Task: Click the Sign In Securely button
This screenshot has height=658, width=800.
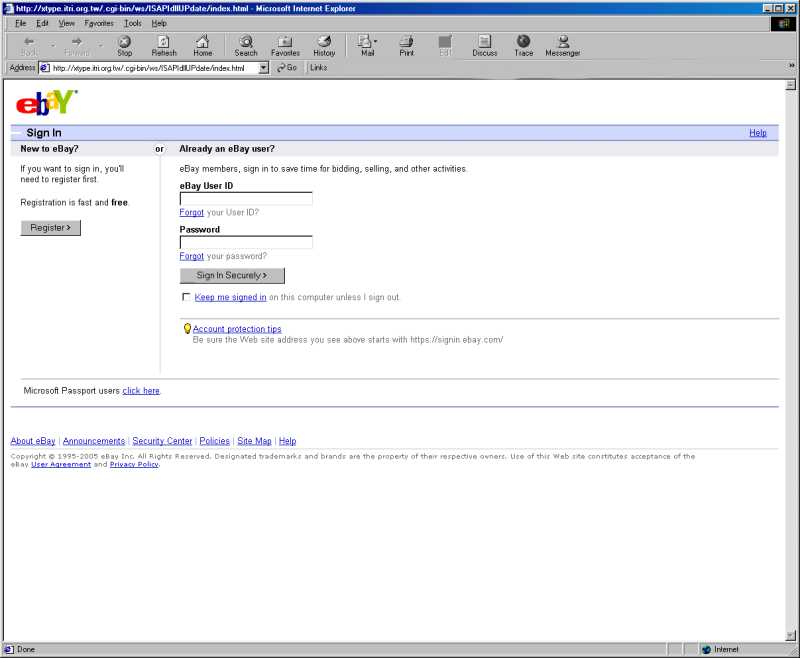Action: point(232,276)
